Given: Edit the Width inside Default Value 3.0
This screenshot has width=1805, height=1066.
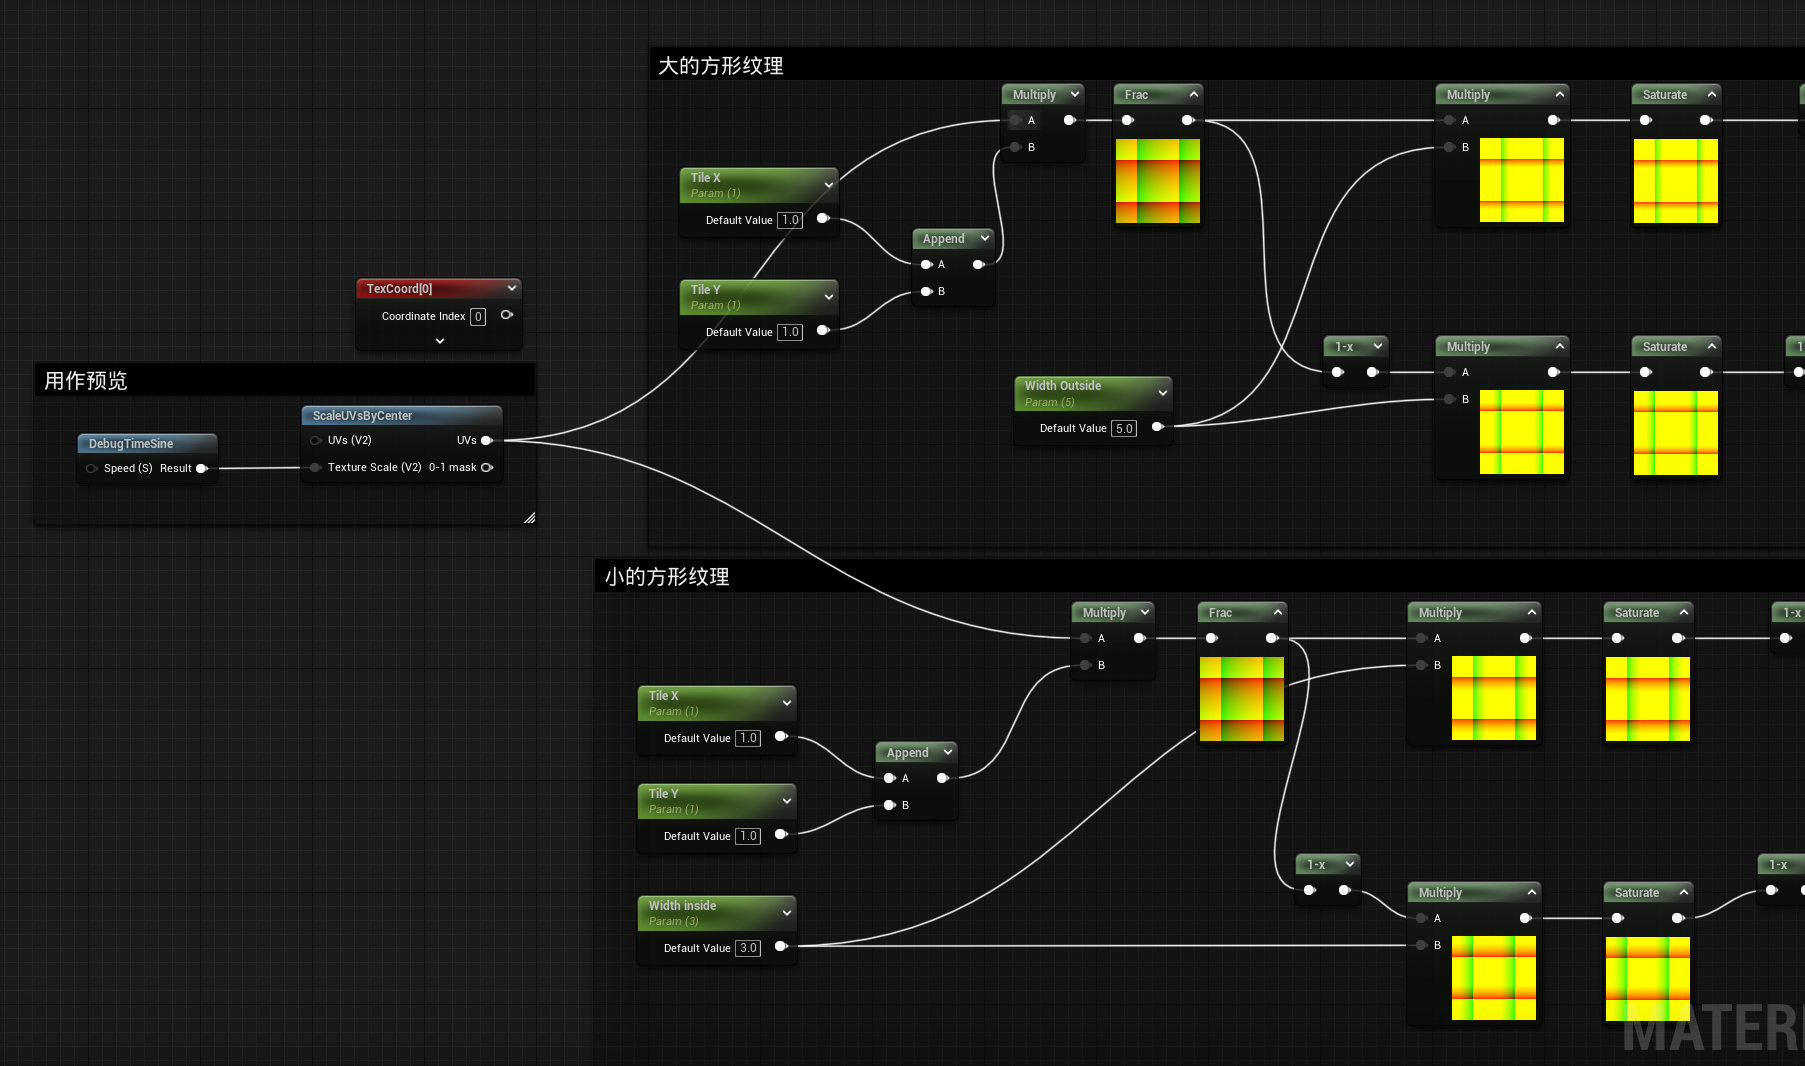Looking at the screenshot, I should pos(748,948).
